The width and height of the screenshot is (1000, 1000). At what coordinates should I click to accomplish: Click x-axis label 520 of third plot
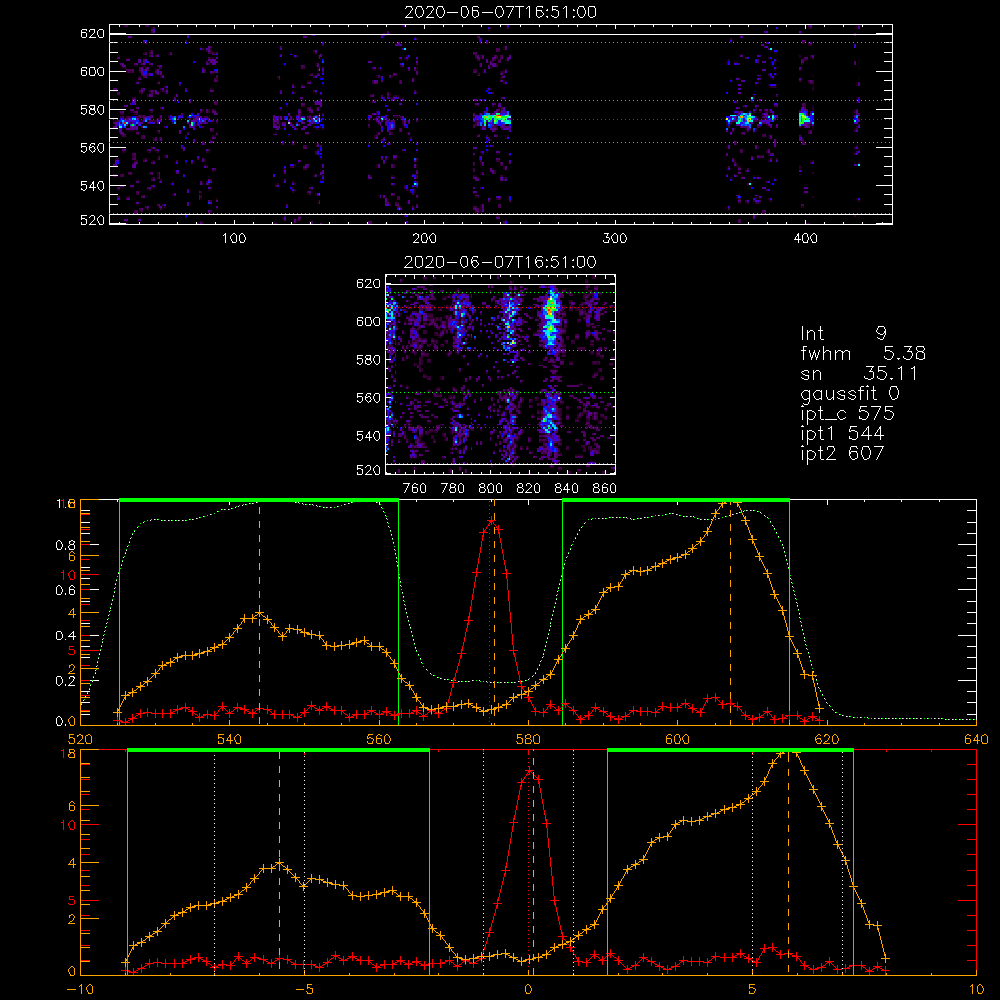point(80,740)
